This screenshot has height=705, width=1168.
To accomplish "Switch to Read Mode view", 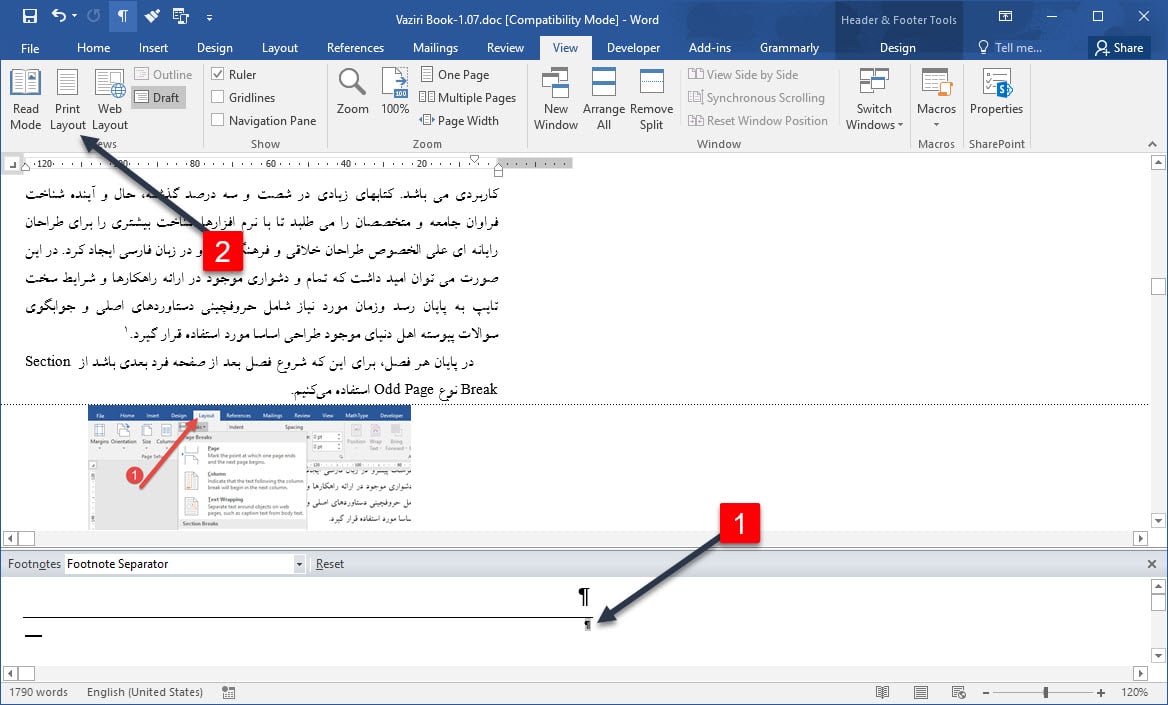I will pos(25,100).
